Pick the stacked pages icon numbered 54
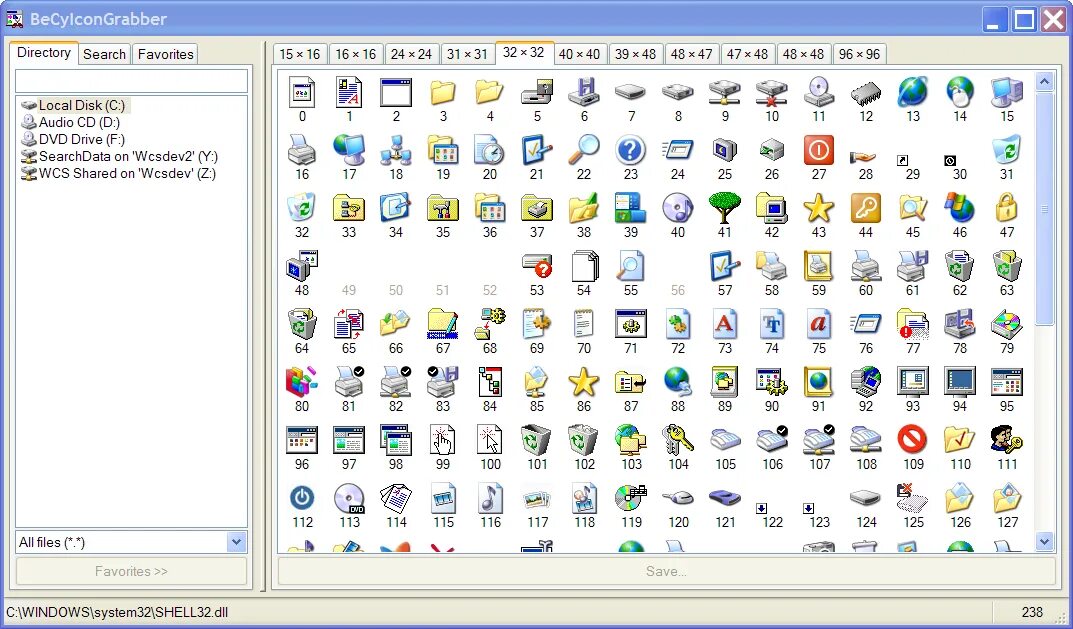The width and height of the screenshot is (1073, 629). 584,266
